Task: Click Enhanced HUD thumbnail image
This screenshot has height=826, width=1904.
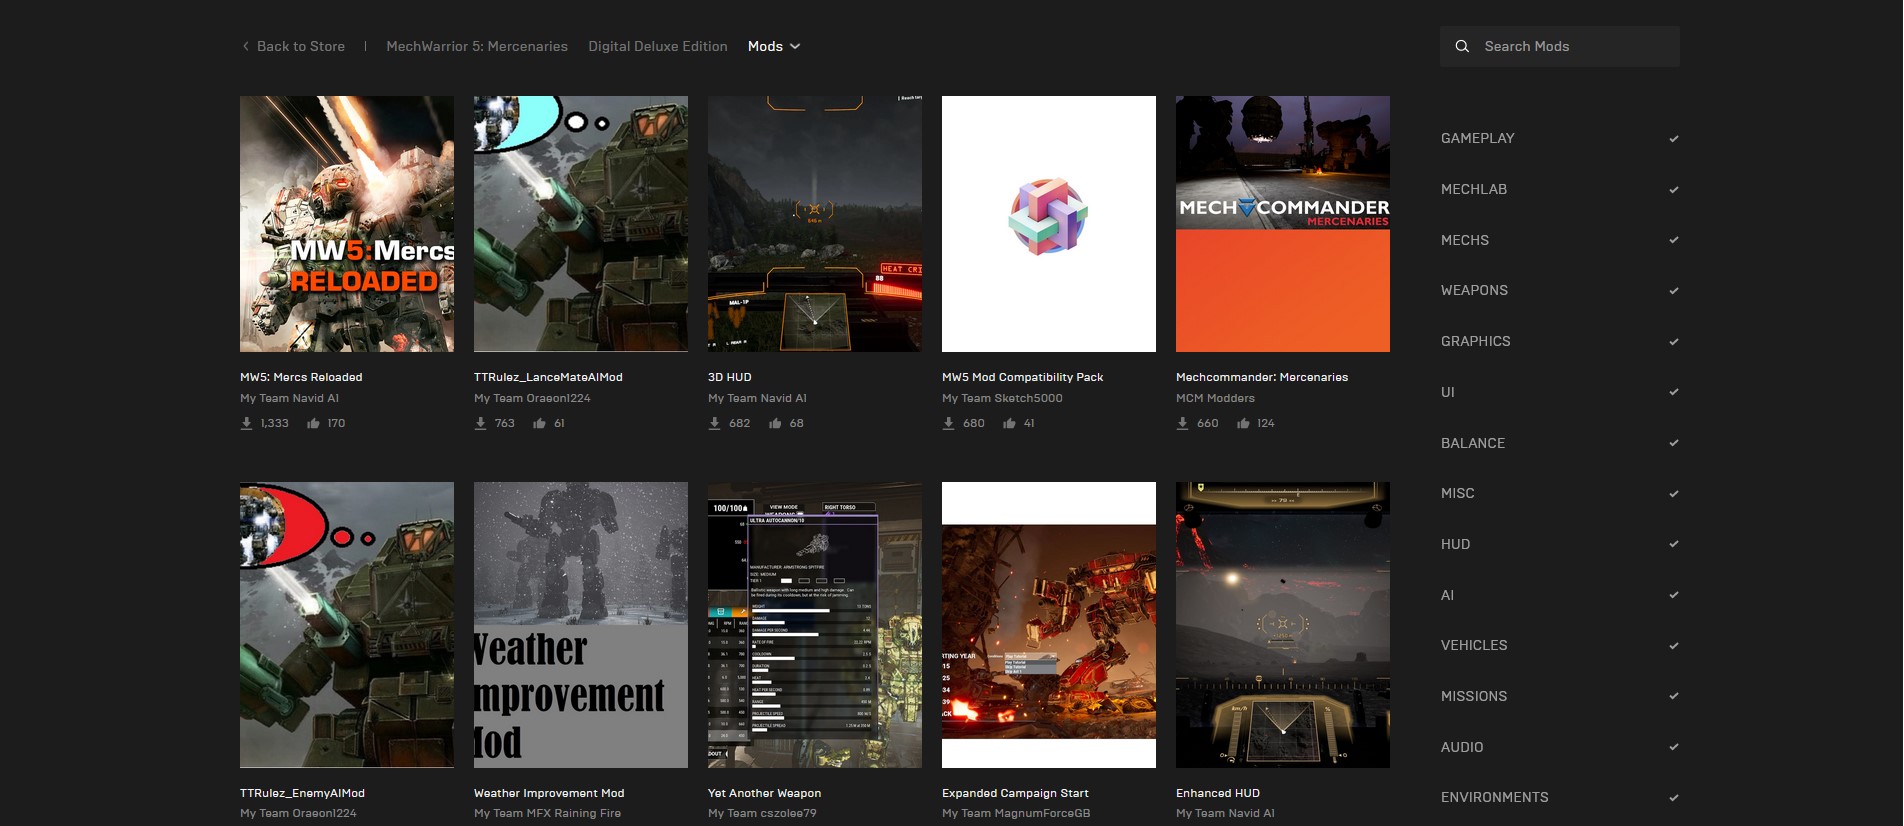Action: (1283, 625)
